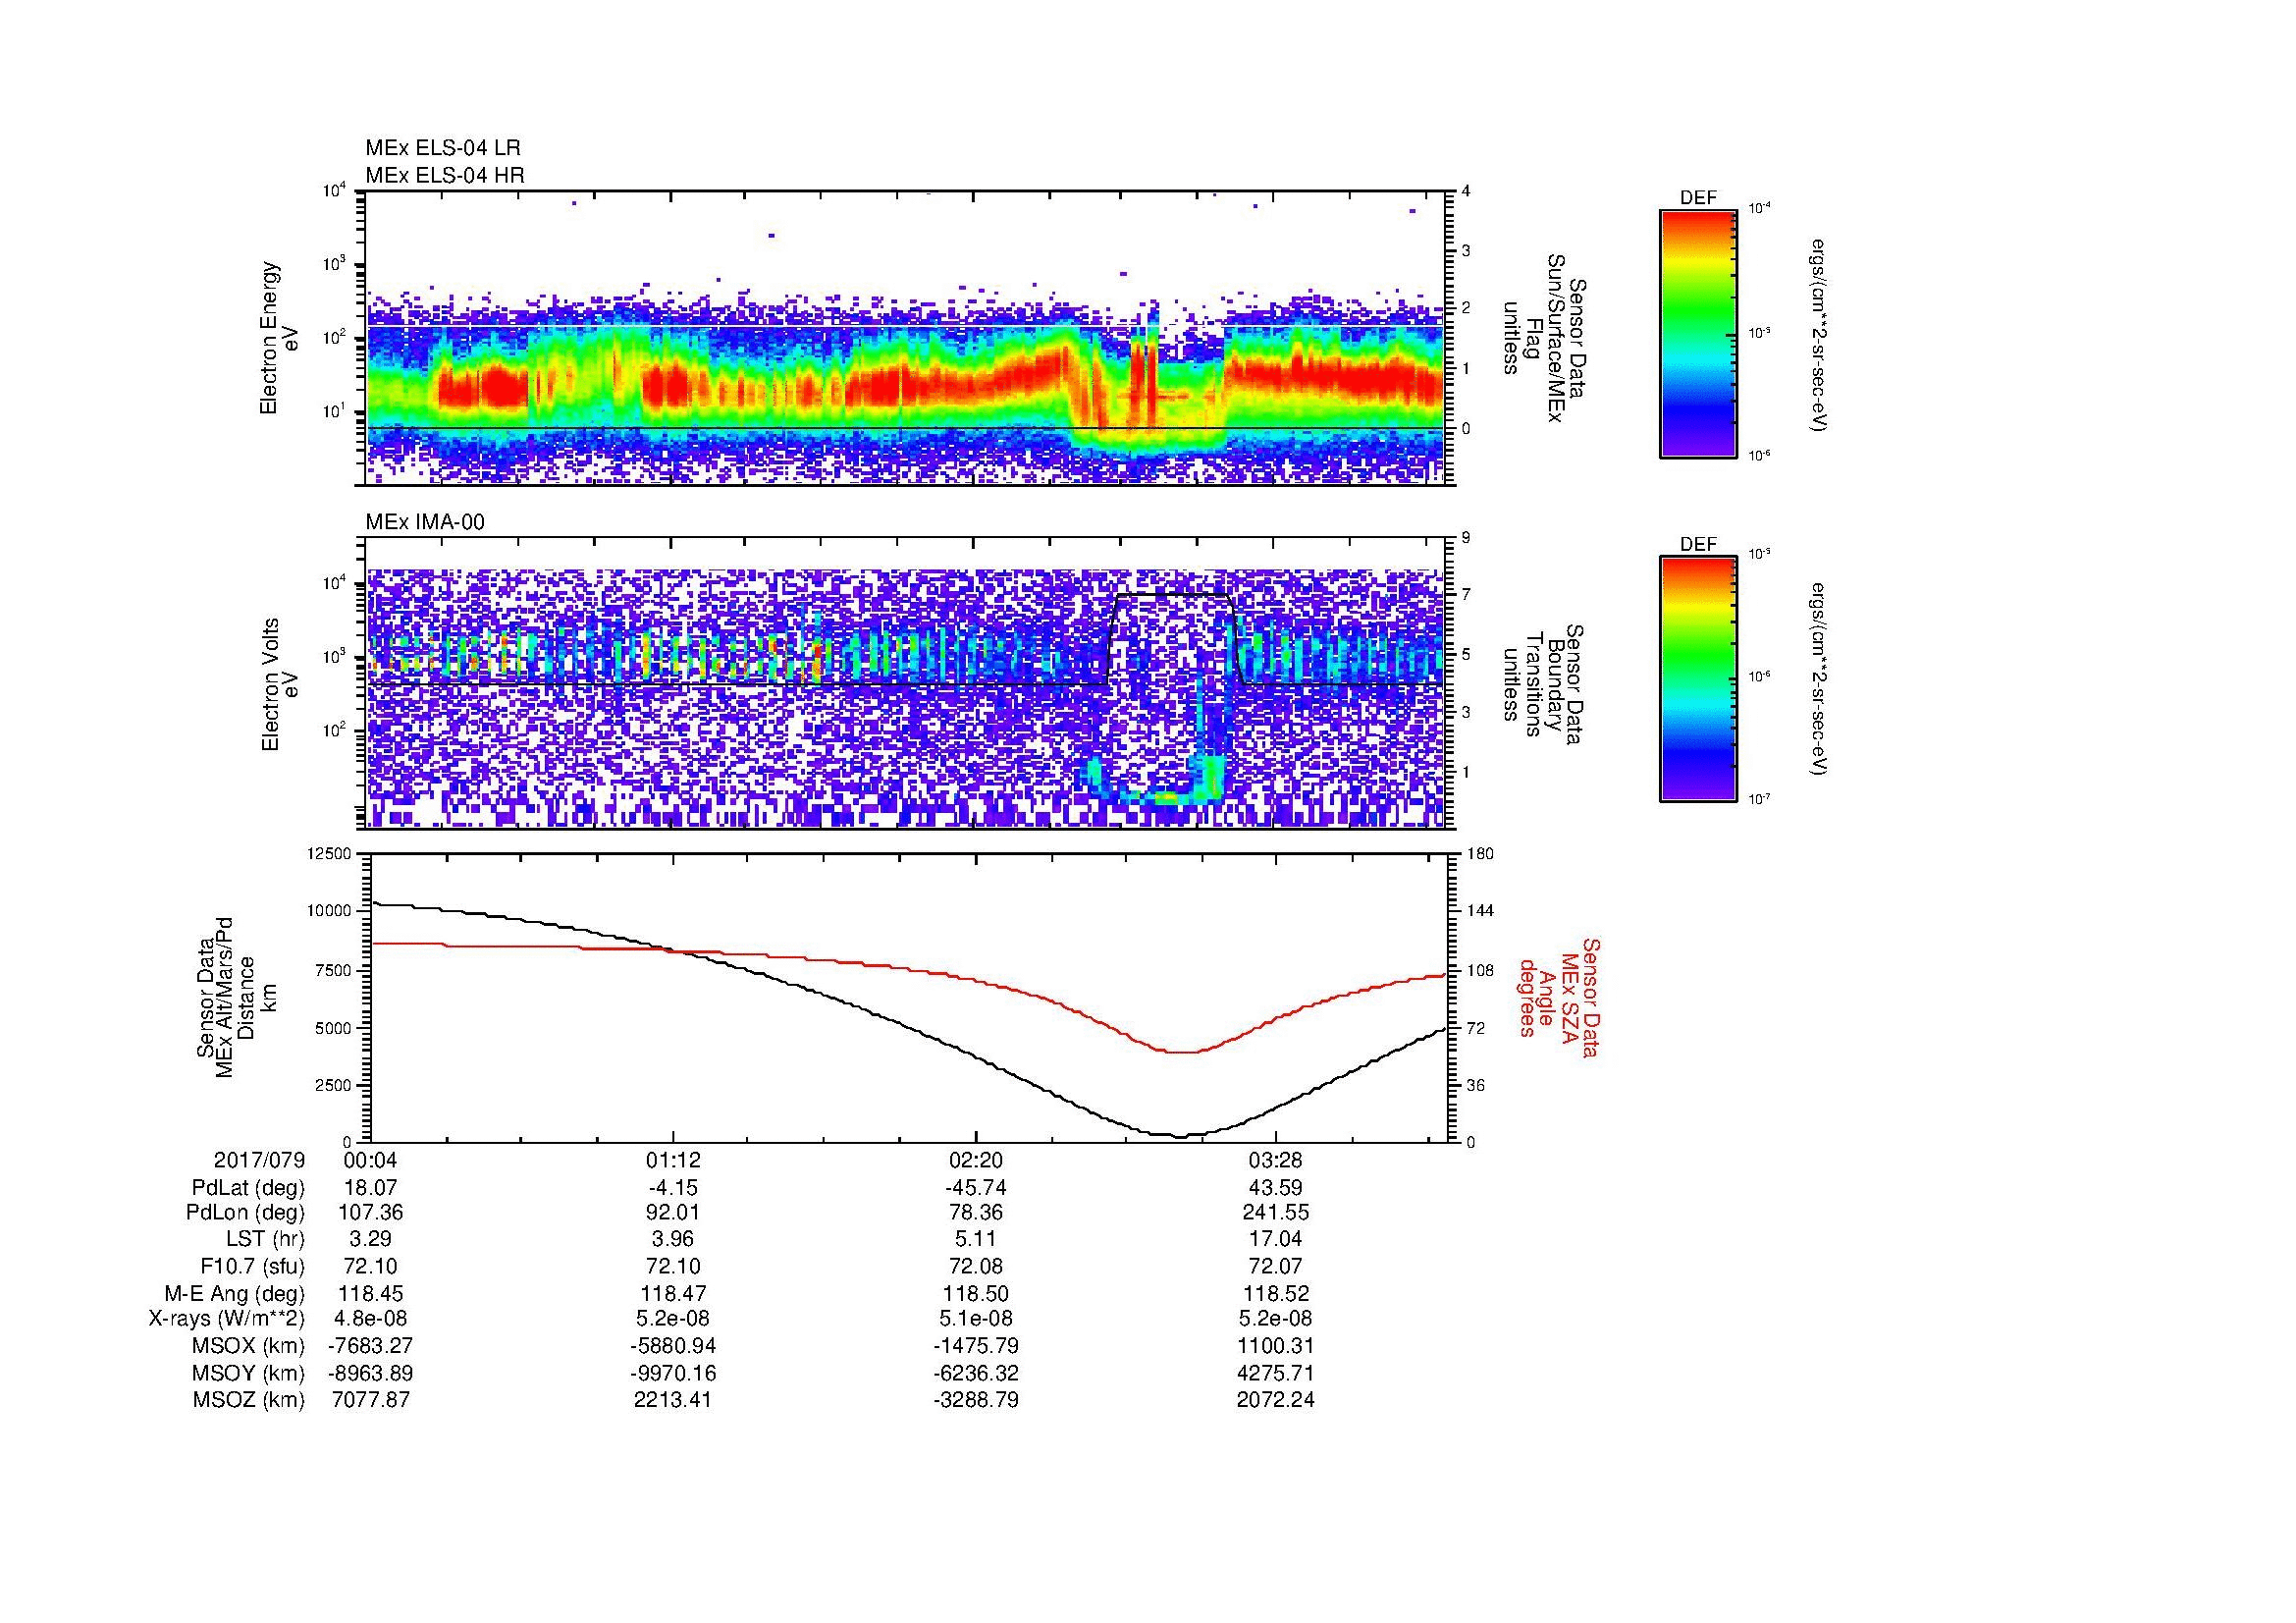Click the 'MSOZ (km)' row label
The height and width of the screenshot is (1623, 2296).
coord(249,1400)
